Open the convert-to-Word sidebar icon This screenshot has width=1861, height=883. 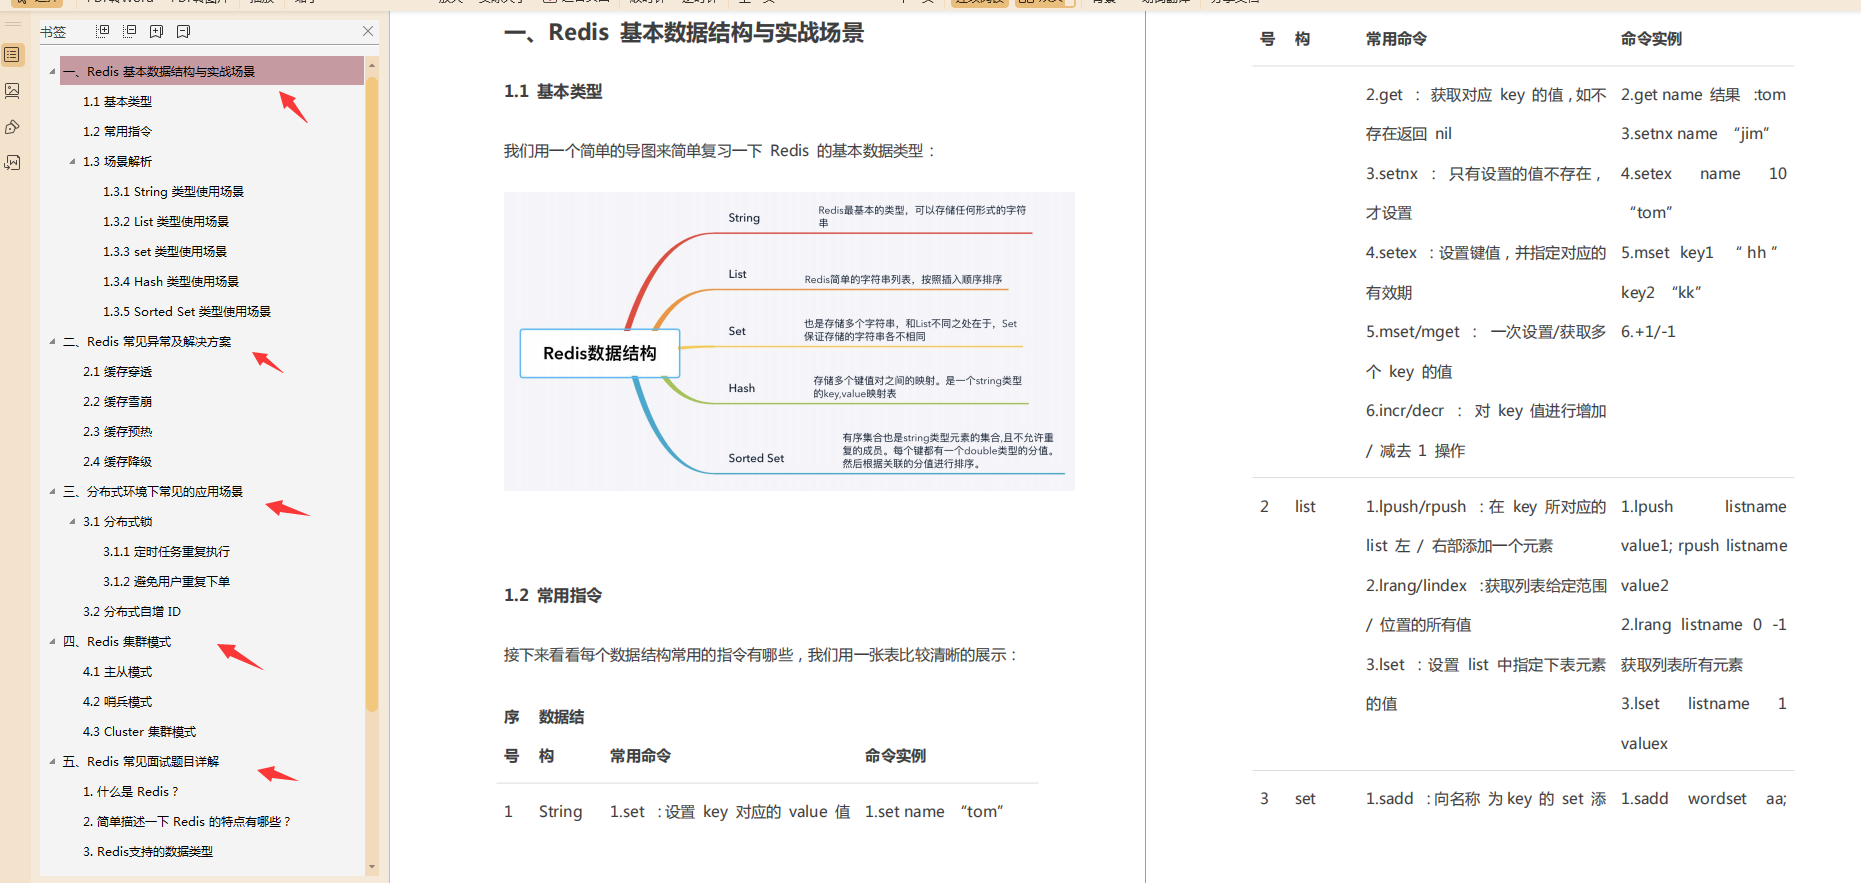coord(12,162)
